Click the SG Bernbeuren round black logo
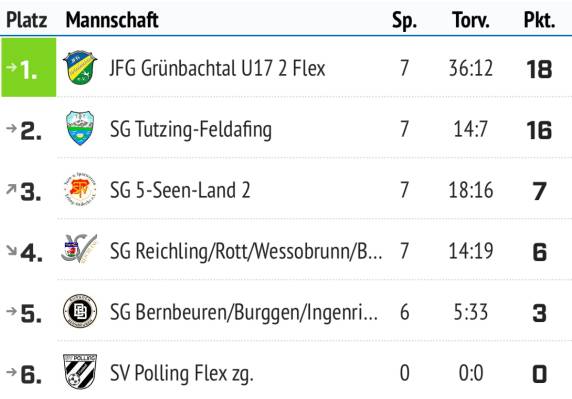572x399 pixels. 80,311
